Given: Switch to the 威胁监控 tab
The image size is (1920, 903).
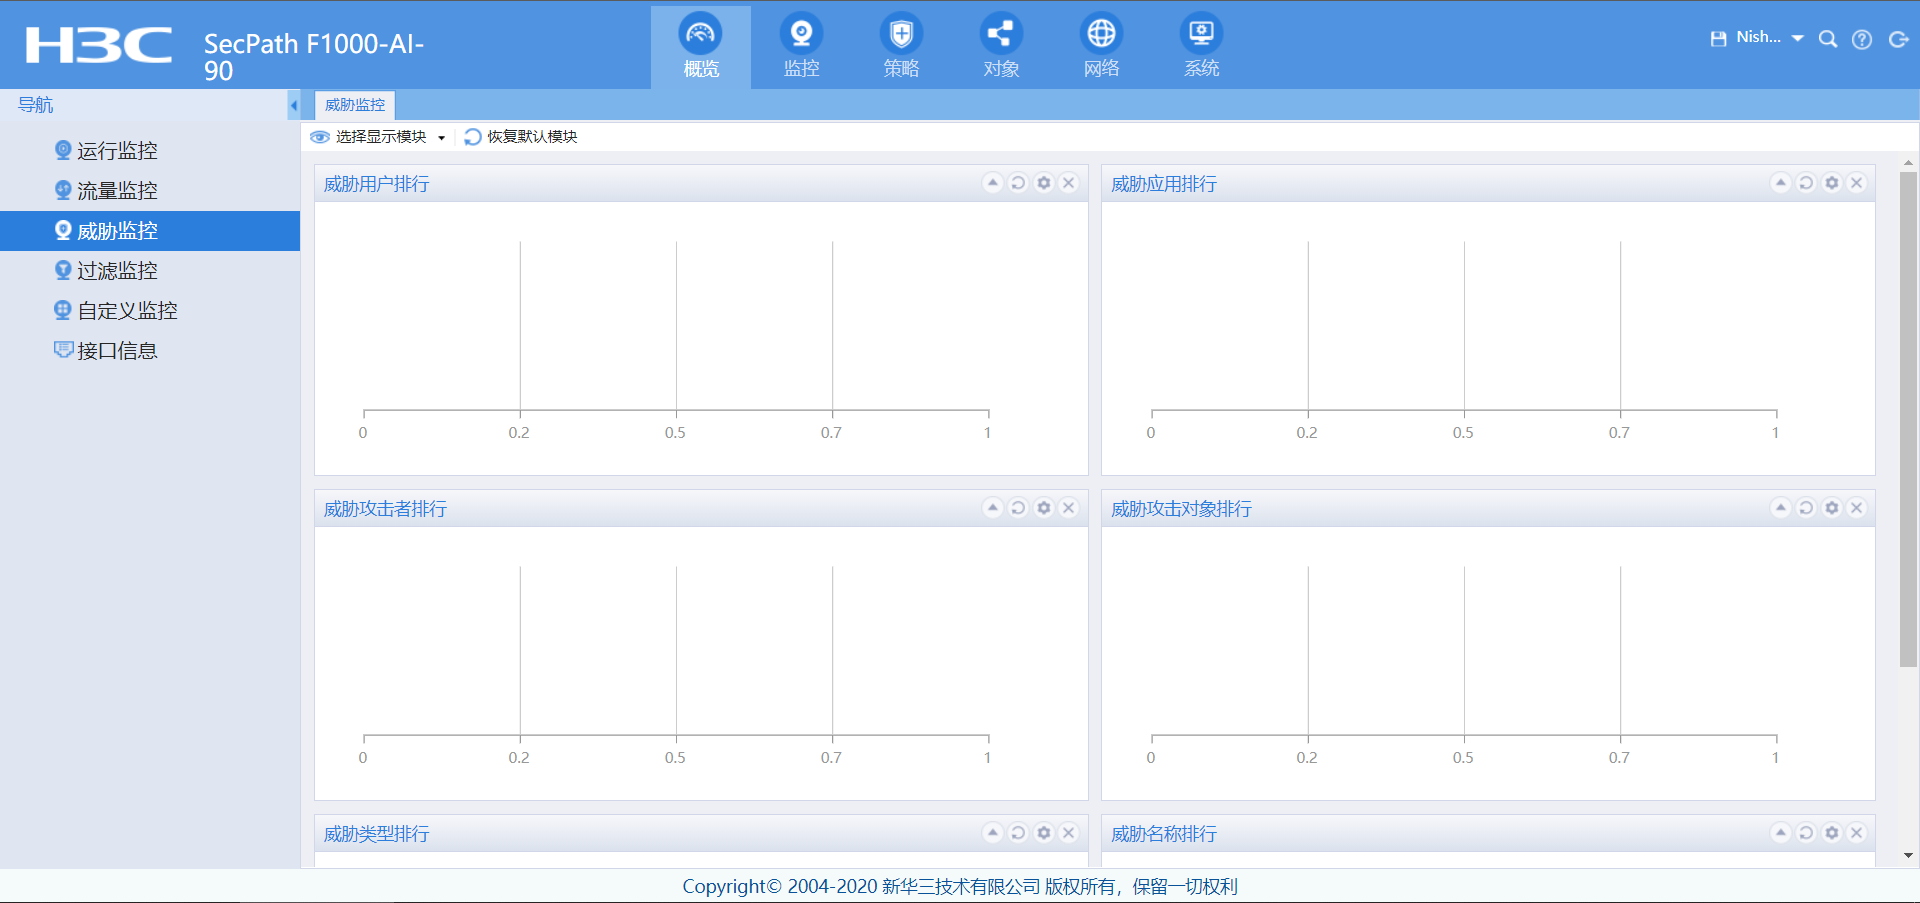Looking at the screenshot, I should pos(355,105).
